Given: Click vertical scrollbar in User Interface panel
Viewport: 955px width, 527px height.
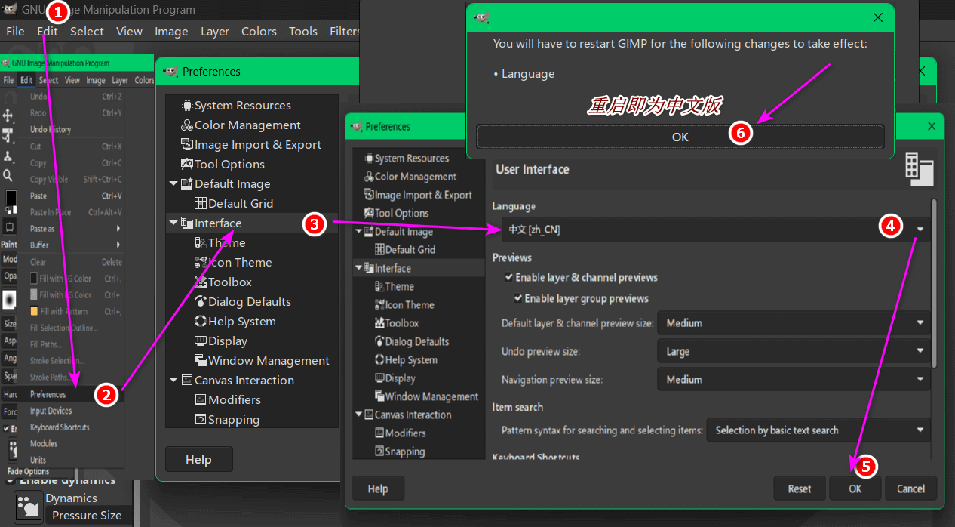Looking at the screenshot, I should click(x=934, y=283).
